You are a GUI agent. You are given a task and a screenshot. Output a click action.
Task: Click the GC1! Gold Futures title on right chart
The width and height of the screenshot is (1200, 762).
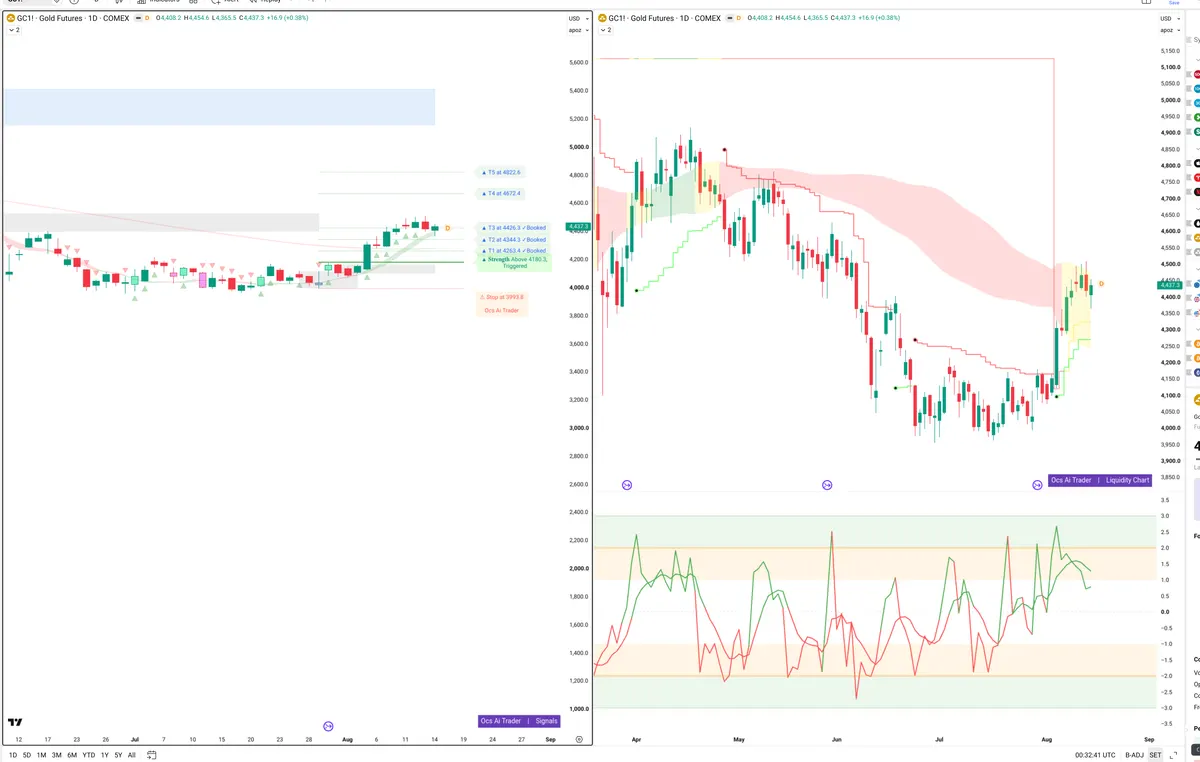tap(664, 18)
